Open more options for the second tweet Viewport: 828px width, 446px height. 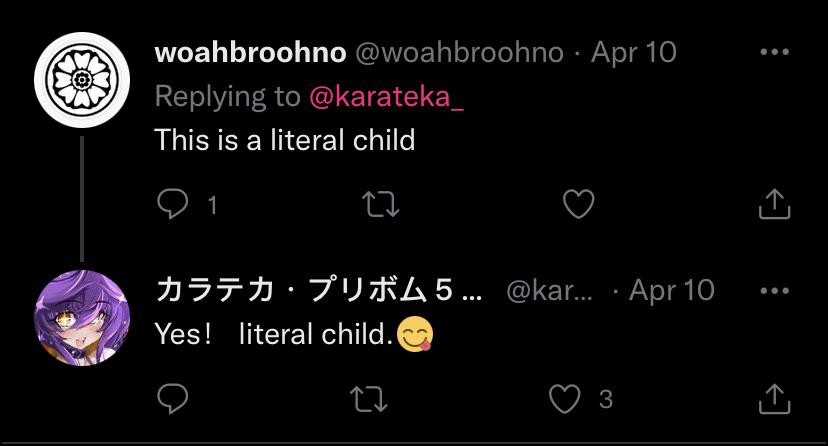(775, 291)
